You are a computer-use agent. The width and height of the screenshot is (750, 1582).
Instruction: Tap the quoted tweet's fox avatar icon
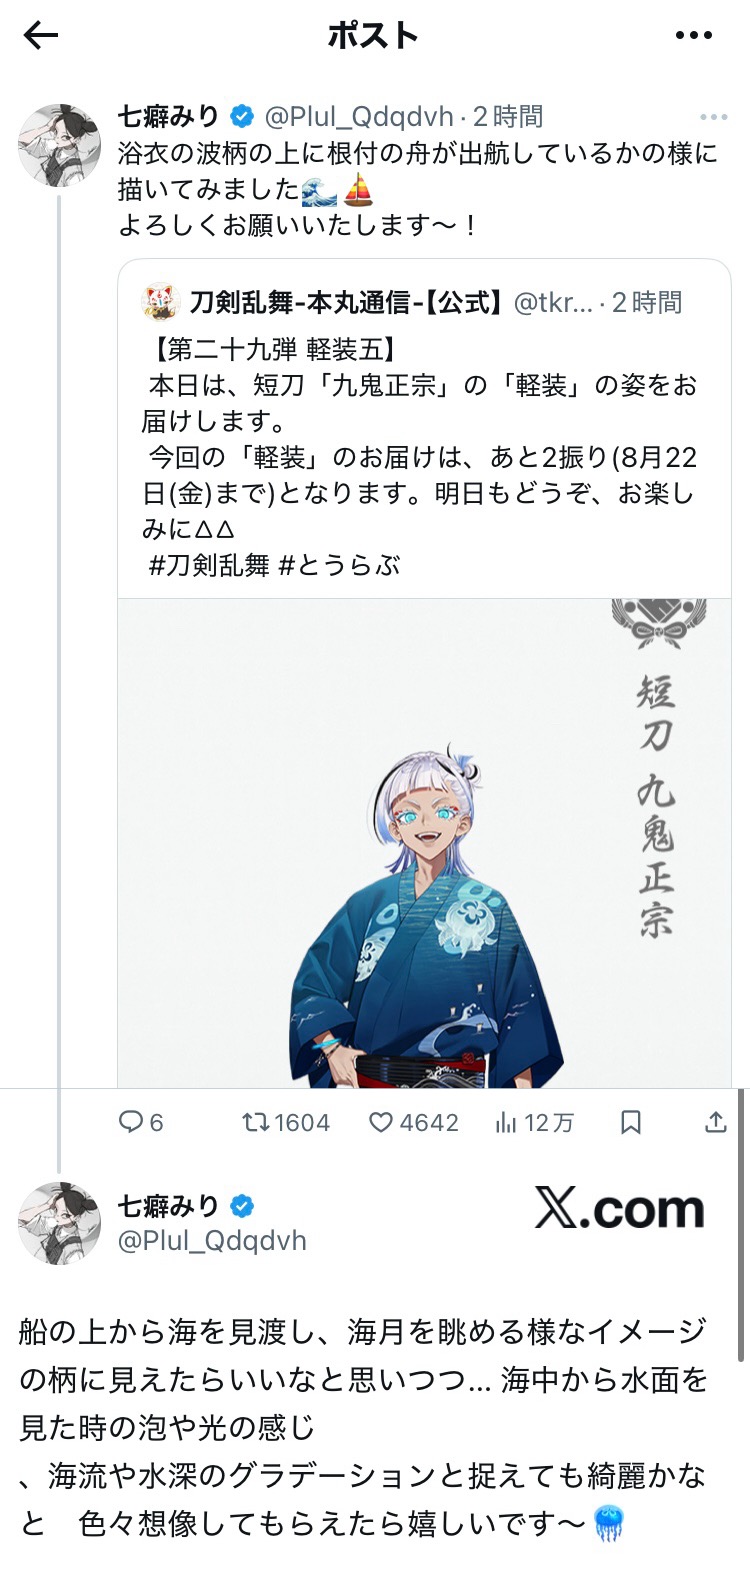click(x=159, y=301)
